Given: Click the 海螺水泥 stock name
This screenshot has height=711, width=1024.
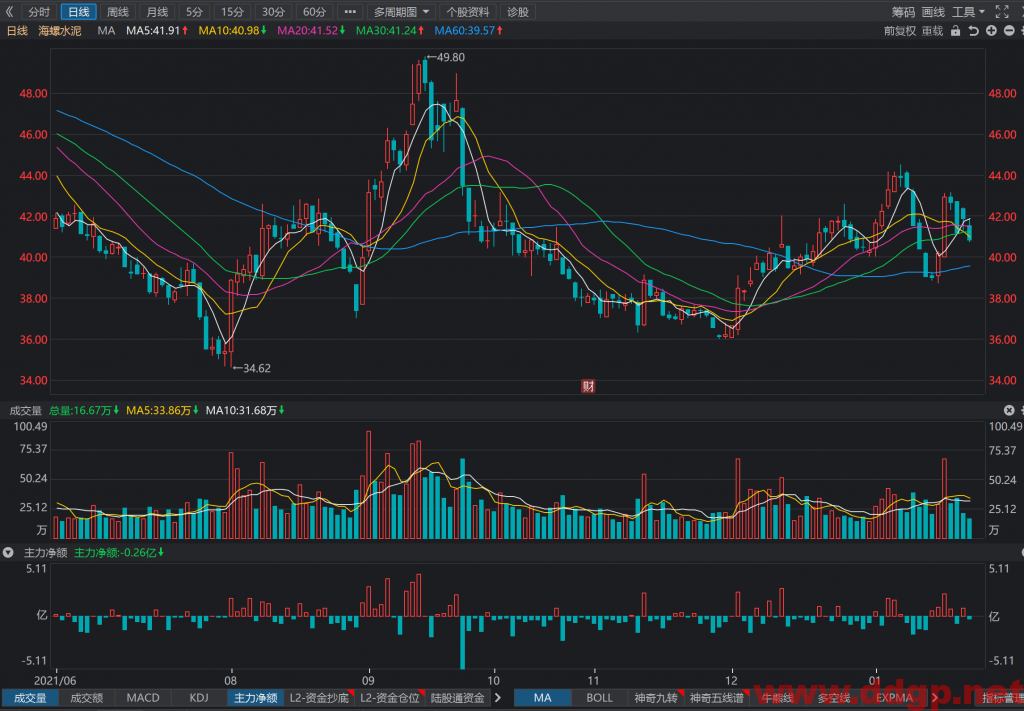Looking at the screenshot, I should 60,31.
